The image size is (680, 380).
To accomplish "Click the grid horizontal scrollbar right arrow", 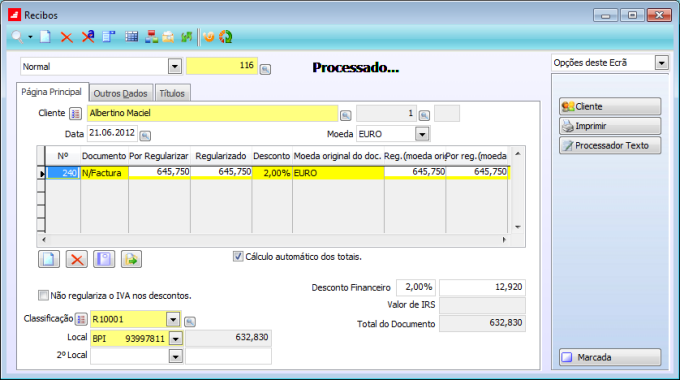I will pyautogui.click(x=503, y=239).
